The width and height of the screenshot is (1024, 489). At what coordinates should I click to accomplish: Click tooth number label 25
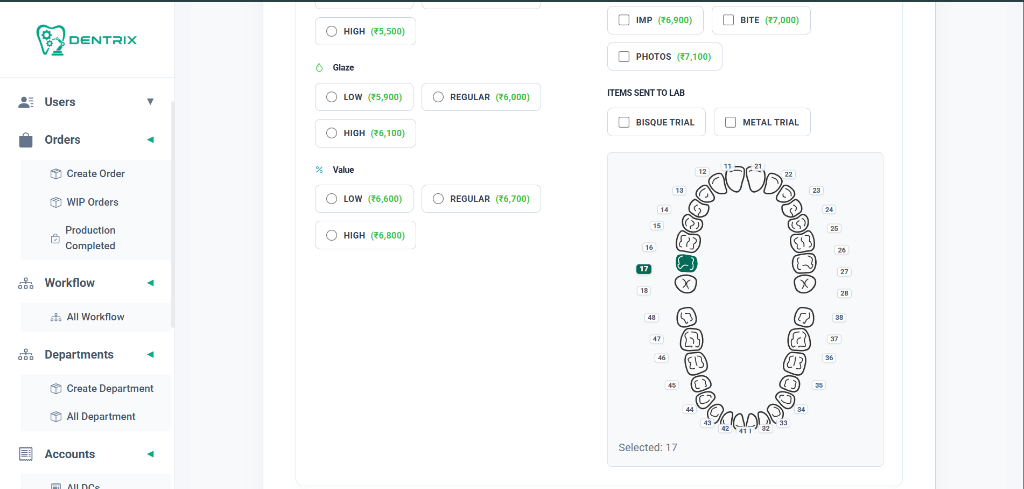[833, 229]
